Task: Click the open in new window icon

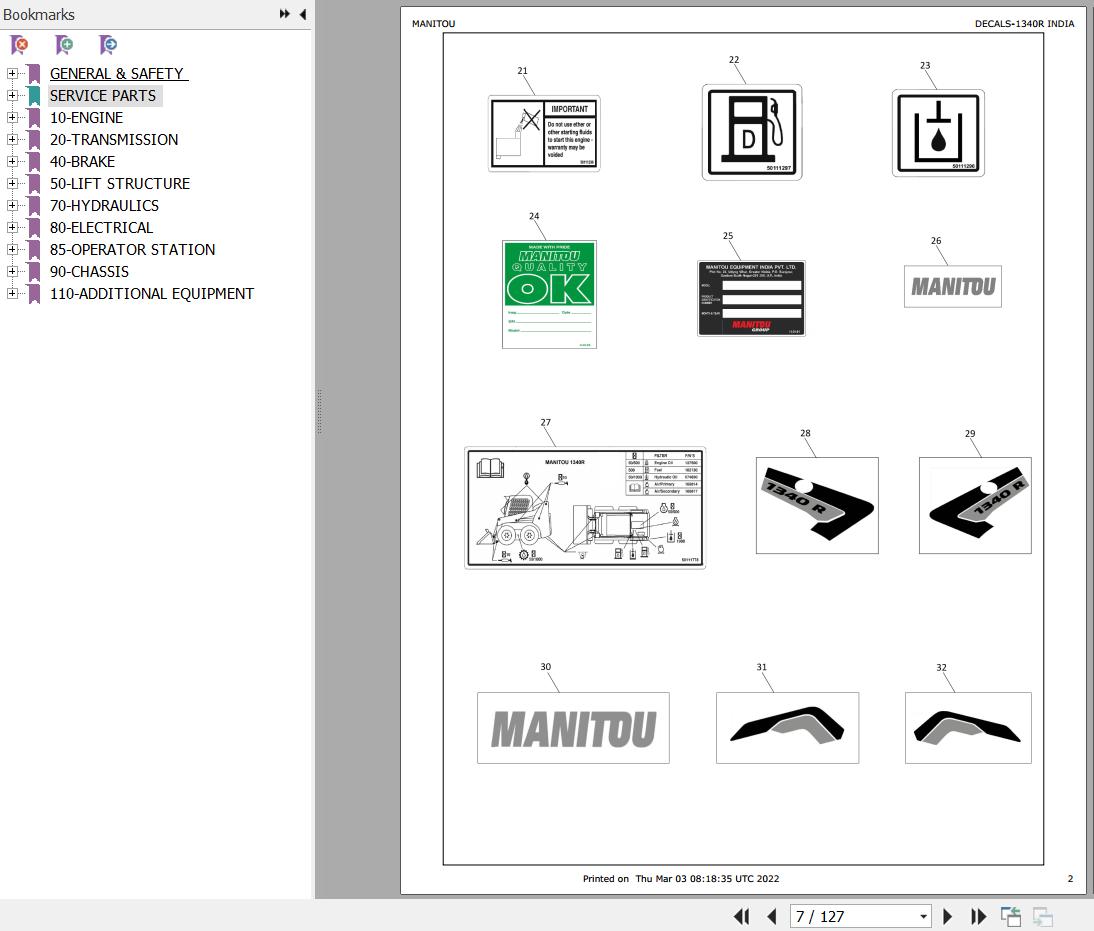Action: pyautogui.click(x=1010, y=916)
